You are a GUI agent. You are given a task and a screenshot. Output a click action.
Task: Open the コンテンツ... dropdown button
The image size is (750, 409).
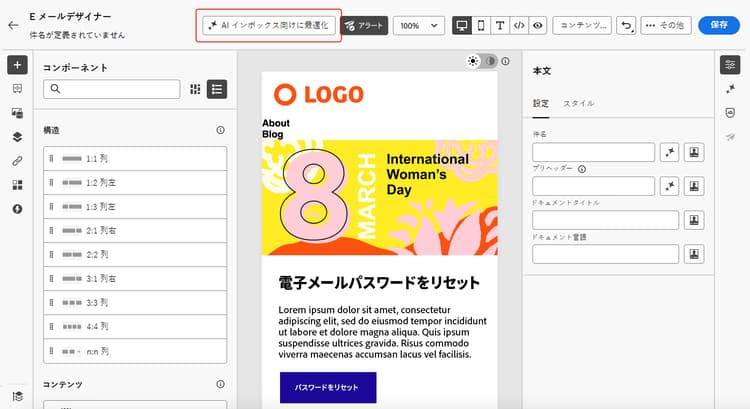click(x=582, y=25)
